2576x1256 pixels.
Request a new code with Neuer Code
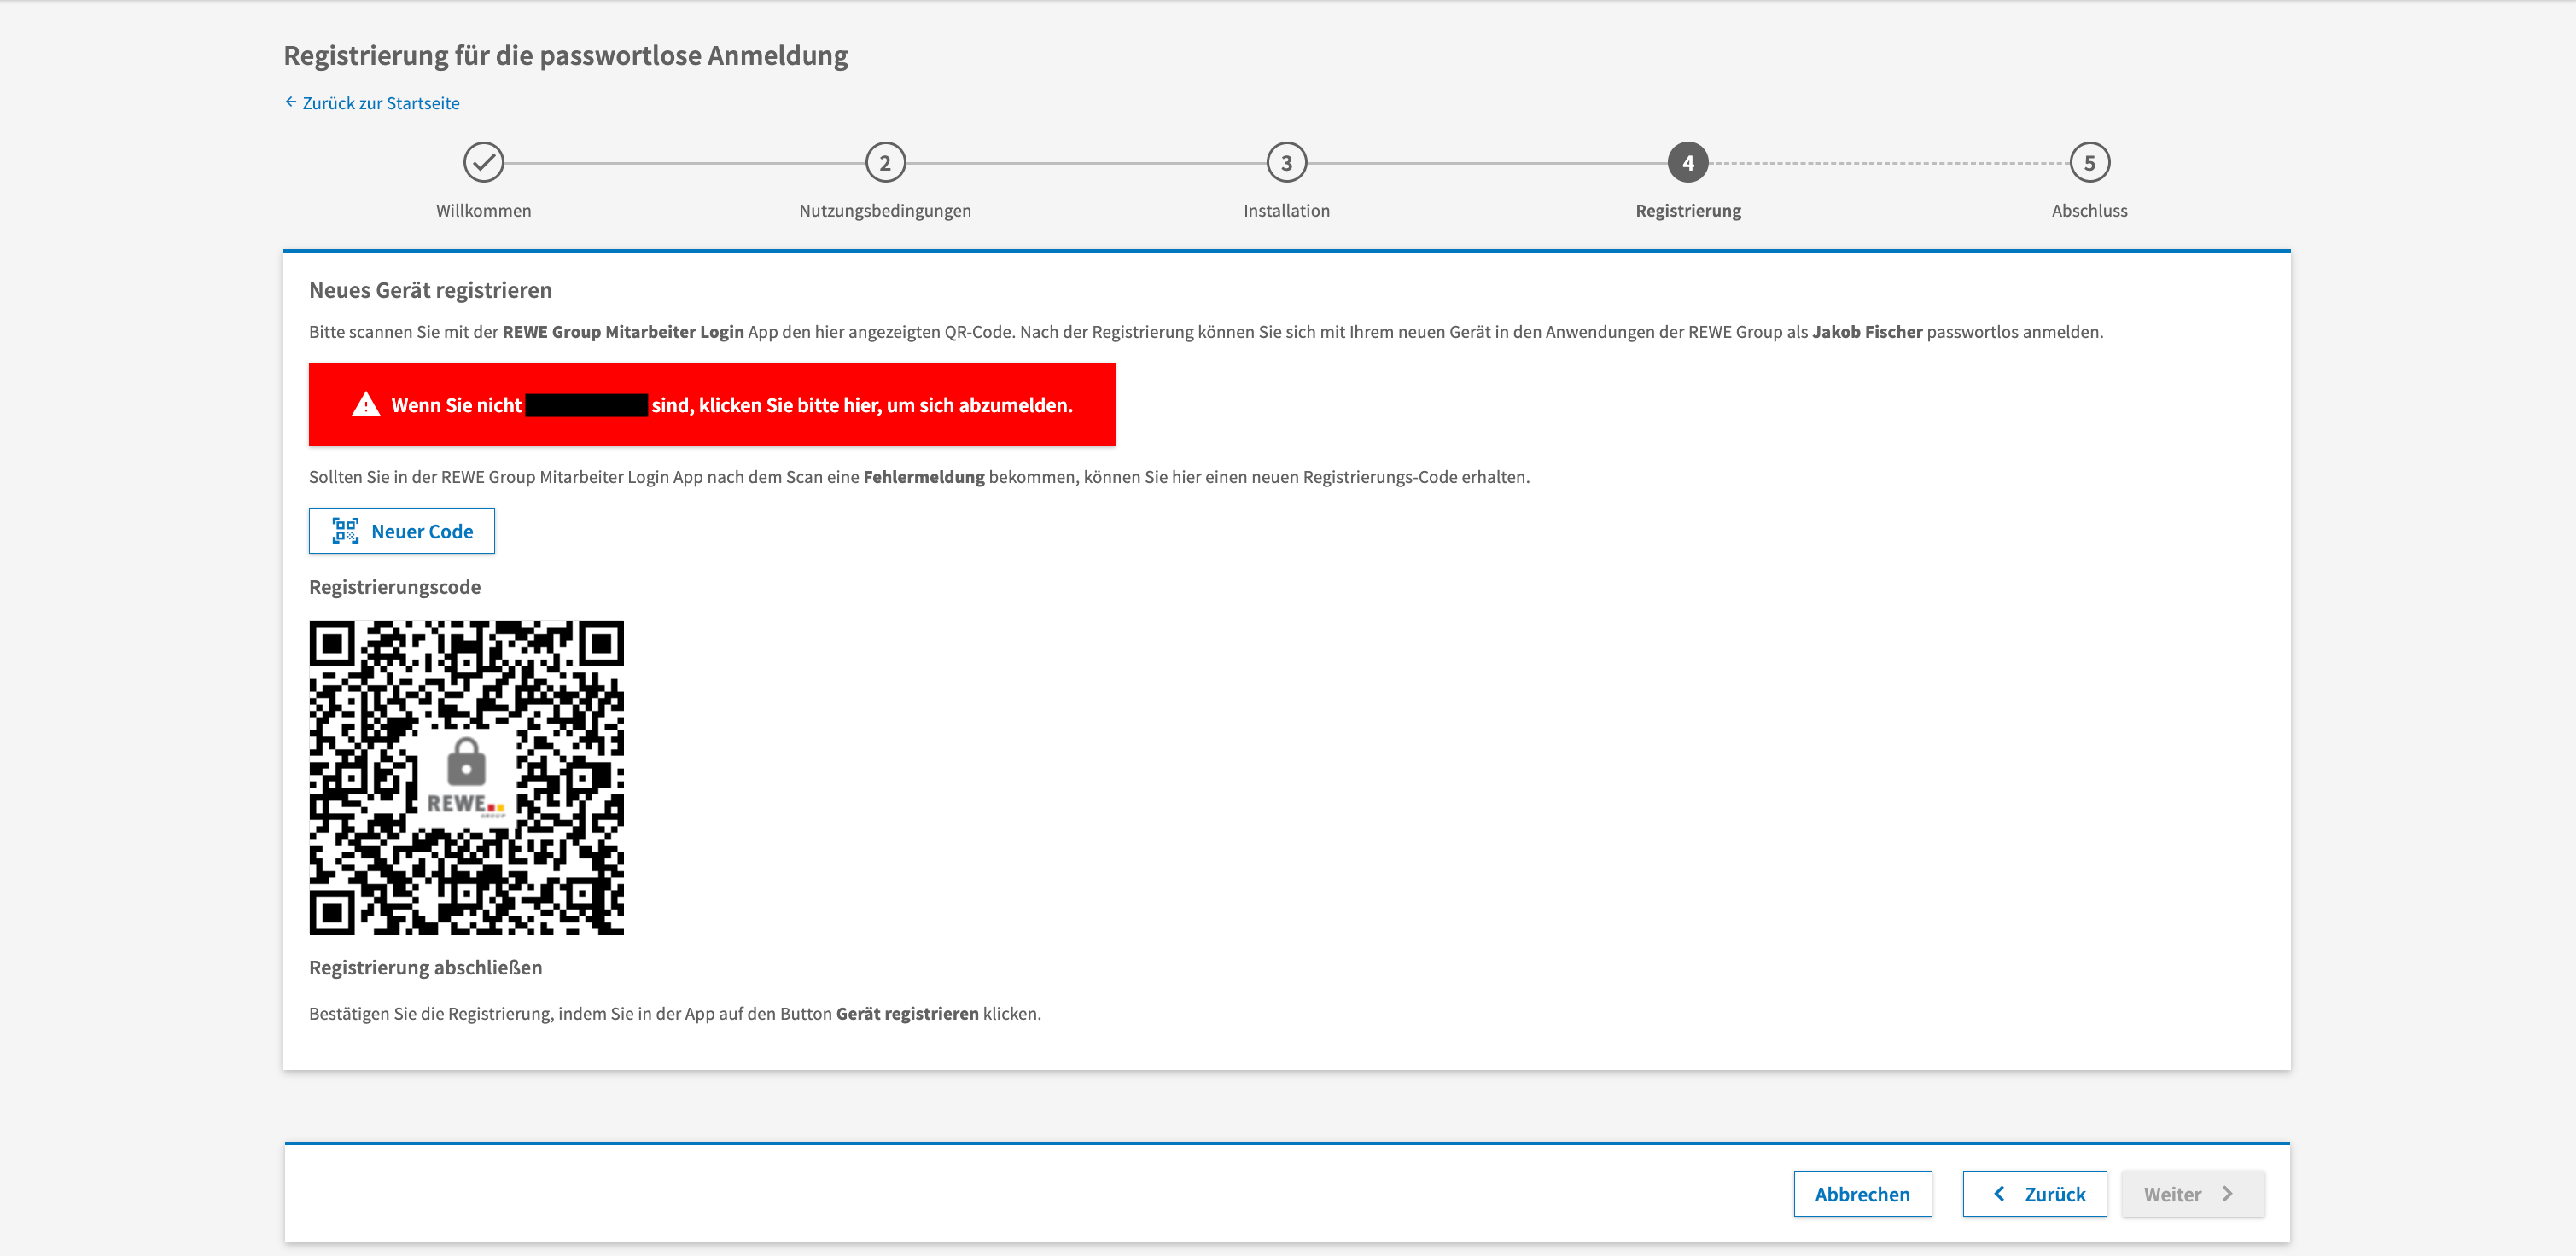pos(402,531)
